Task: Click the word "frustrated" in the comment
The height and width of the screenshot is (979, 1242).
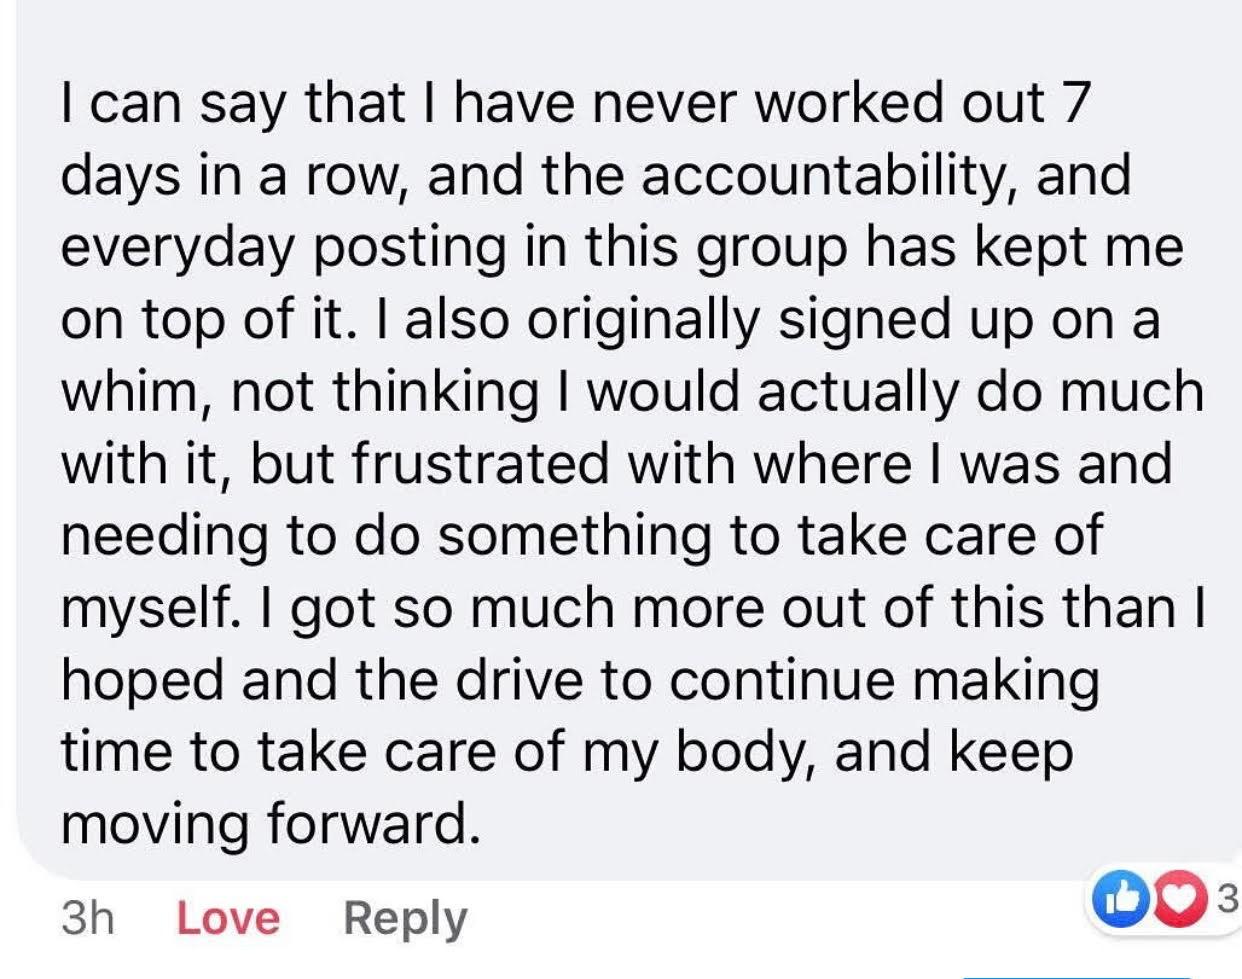Action: [480, 463]
